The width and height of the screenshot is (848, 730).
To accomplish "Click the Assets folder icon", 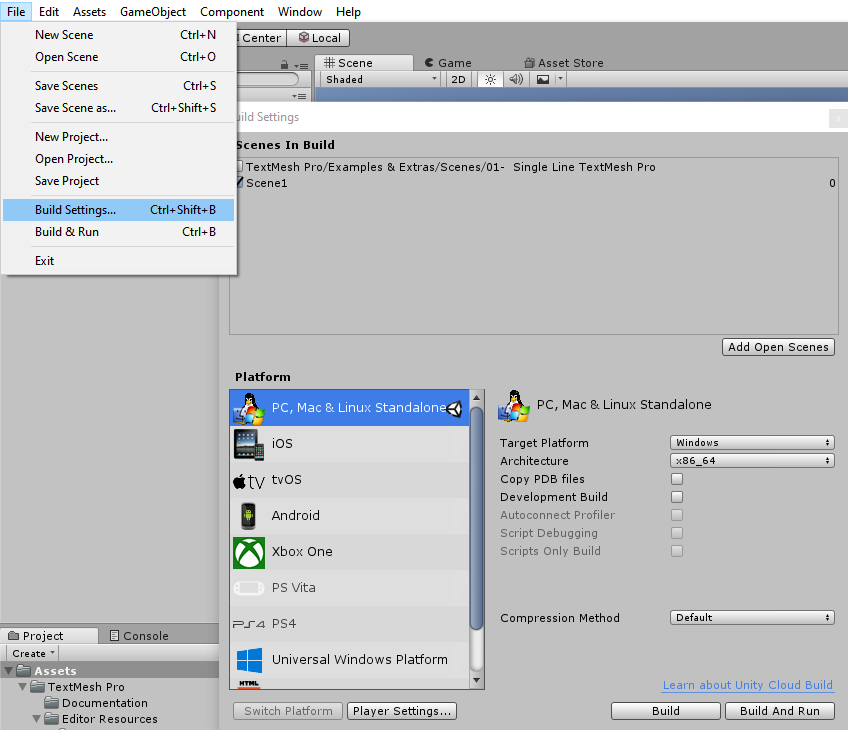I will pos(23,671).
